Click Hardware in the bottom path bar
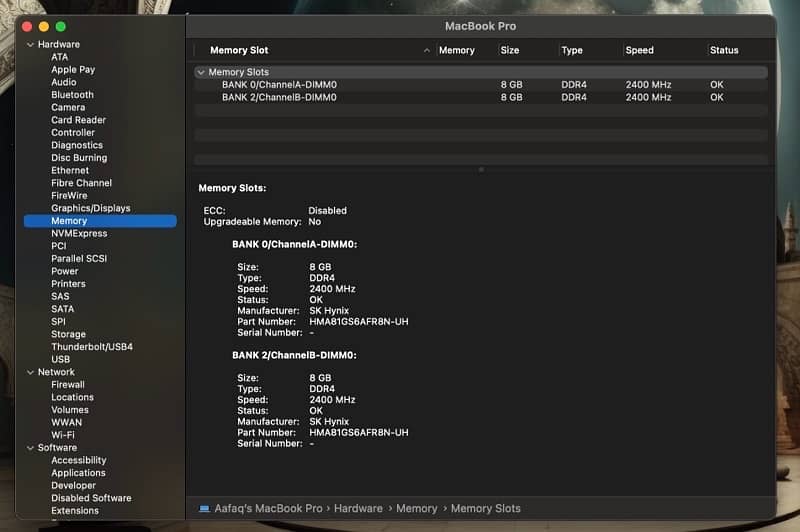Viewport: 800px width, 532px height. tap(359, 509)
